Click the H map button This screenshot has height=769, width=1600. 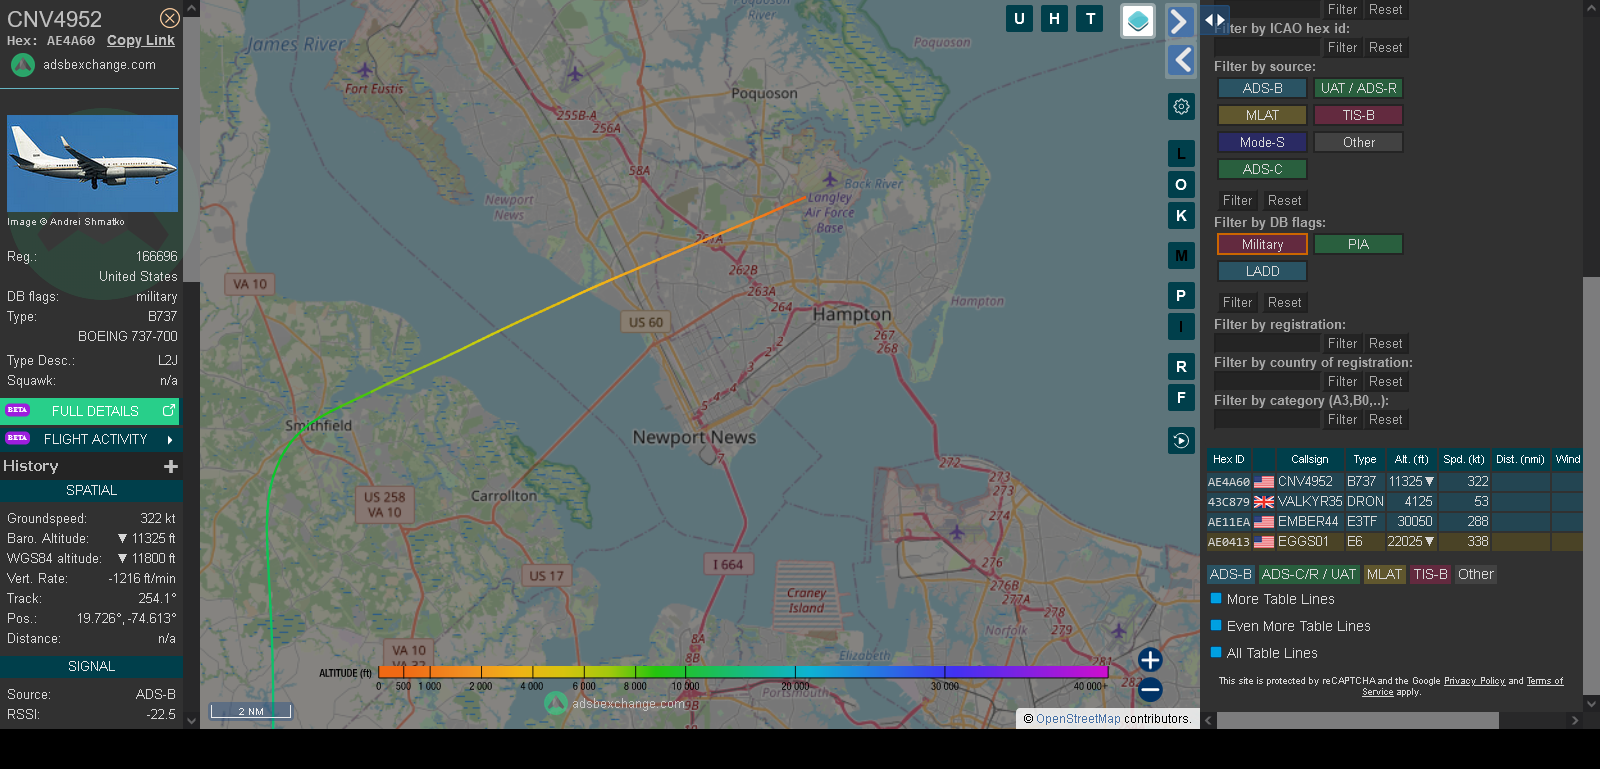(x=1054, y=18)
